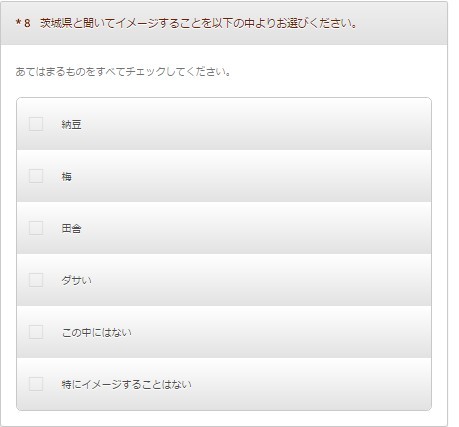Click the 納豆 label text
The image size is (459, 427).
pos(71,125)
